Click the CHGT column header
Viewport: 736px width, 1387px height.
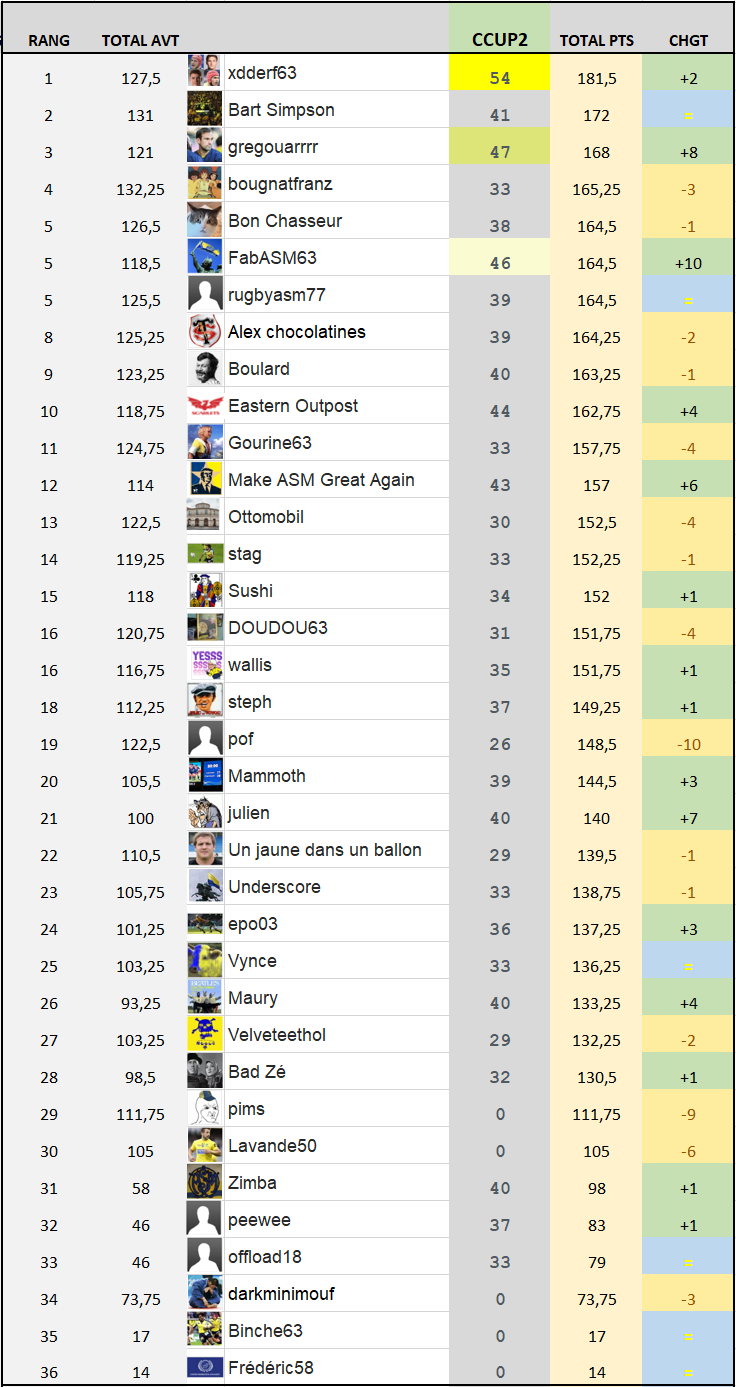click(x=688, y=41)
